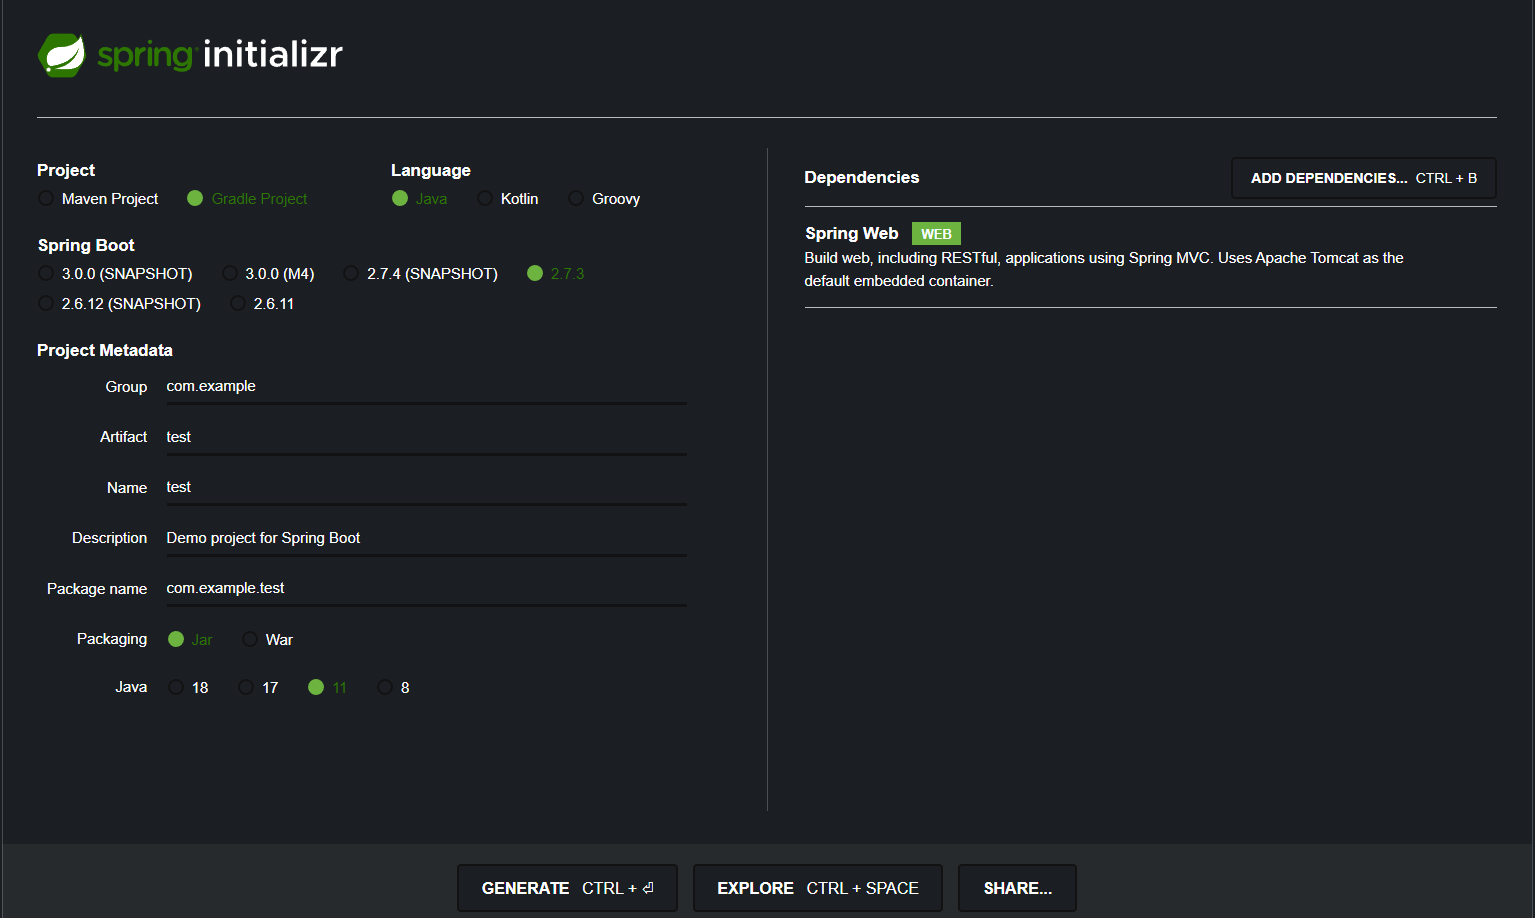Click the Language section heading
The width and height of the screenshot is (1535, 918).
431,170
